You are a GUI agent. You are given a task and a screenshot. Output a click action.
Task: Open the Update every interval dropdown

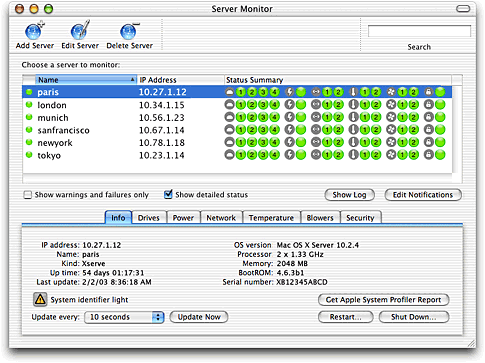point(124,317)
